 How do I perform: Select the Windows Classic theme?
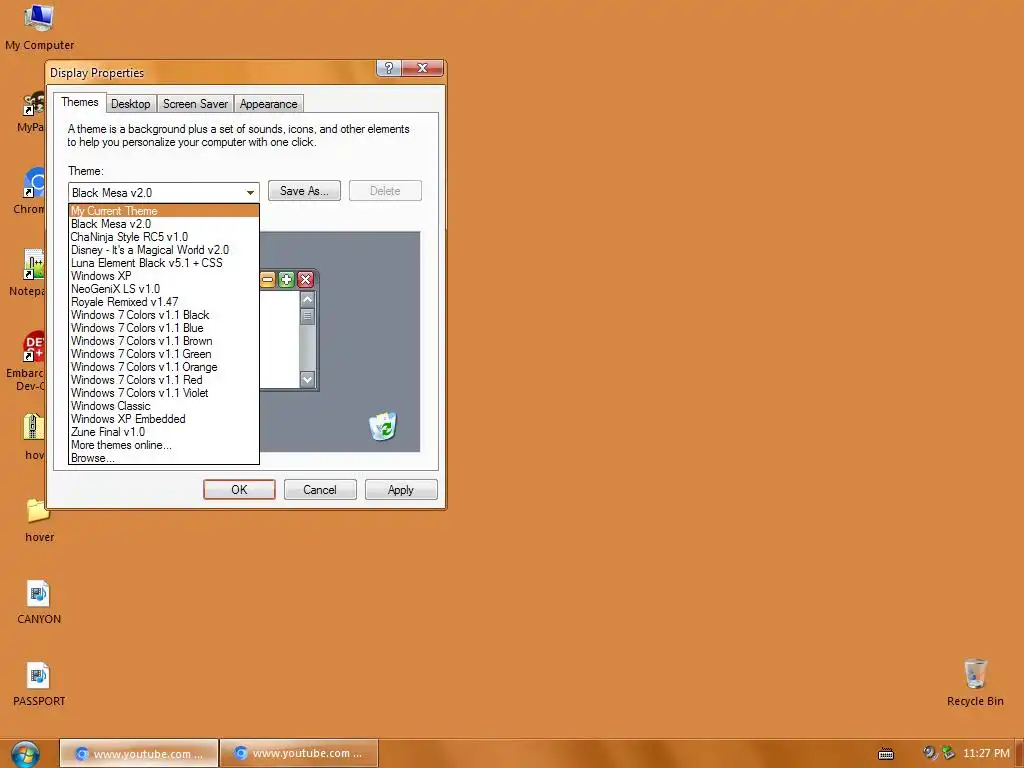click(x=164, y=406)
